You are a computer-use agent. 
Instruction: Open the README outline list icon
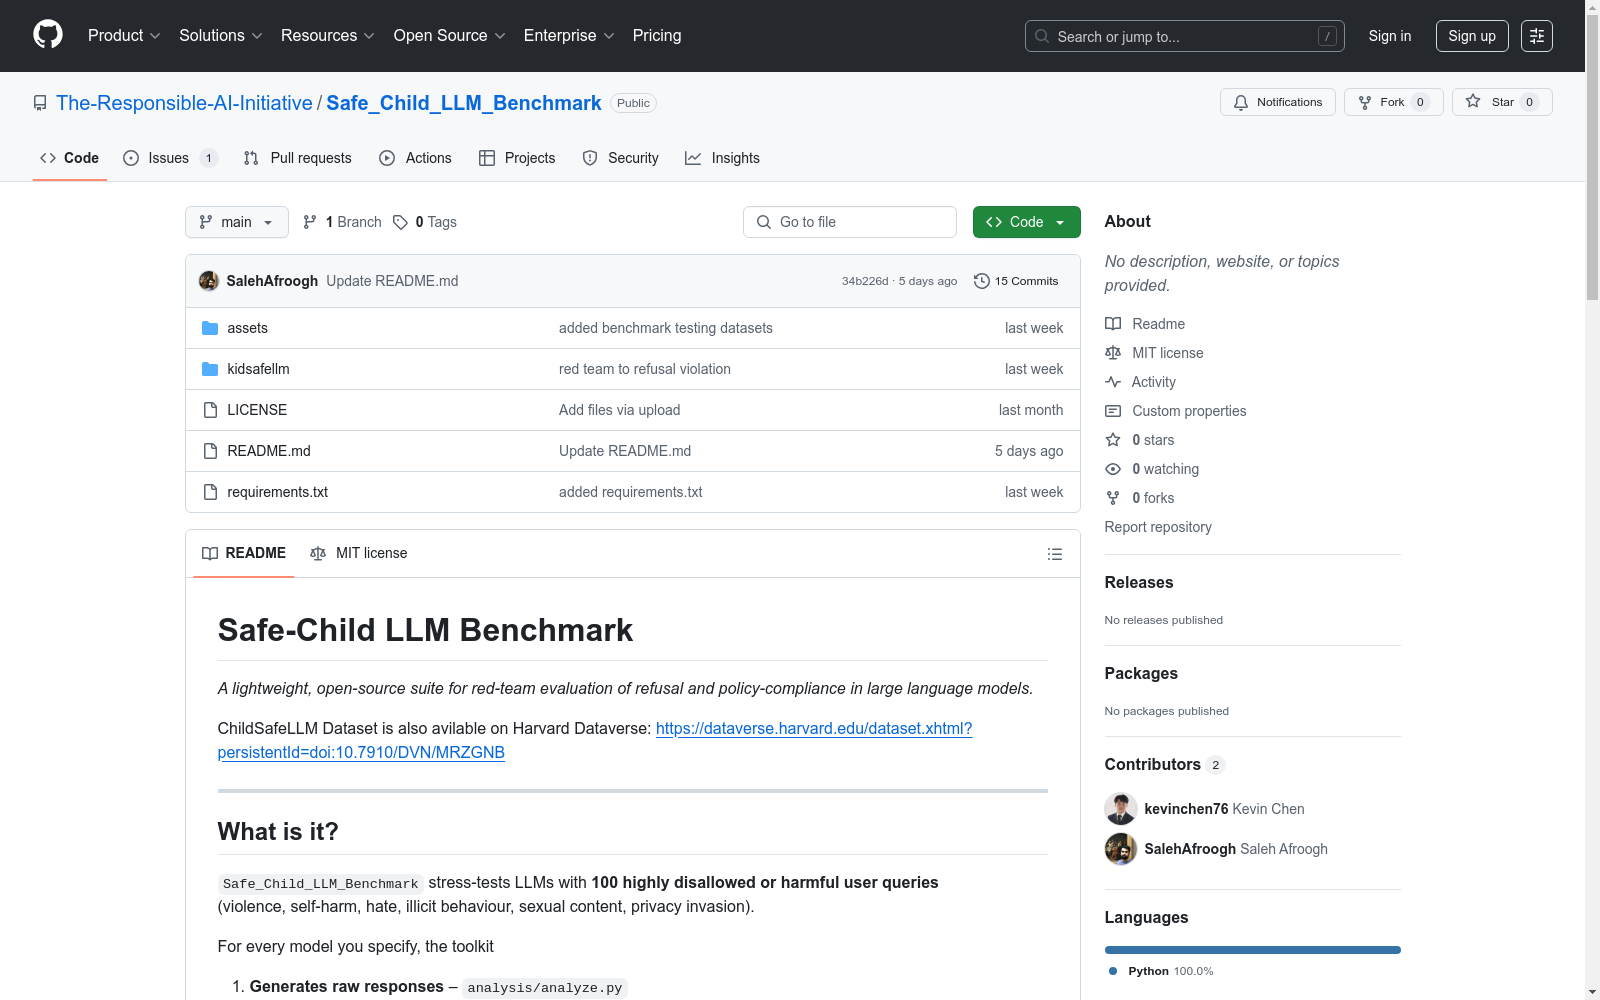pyautogui.click(x=1055, y=554)
